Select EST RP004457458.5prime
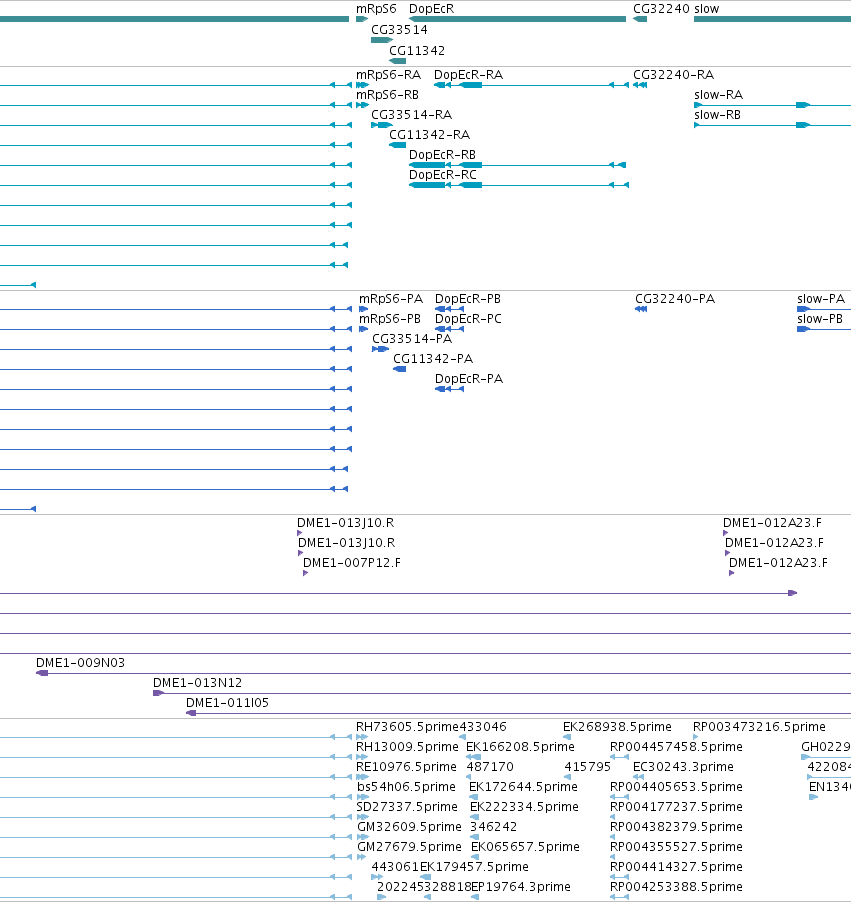The image size is (851, 902). click(x=676, y=747)
